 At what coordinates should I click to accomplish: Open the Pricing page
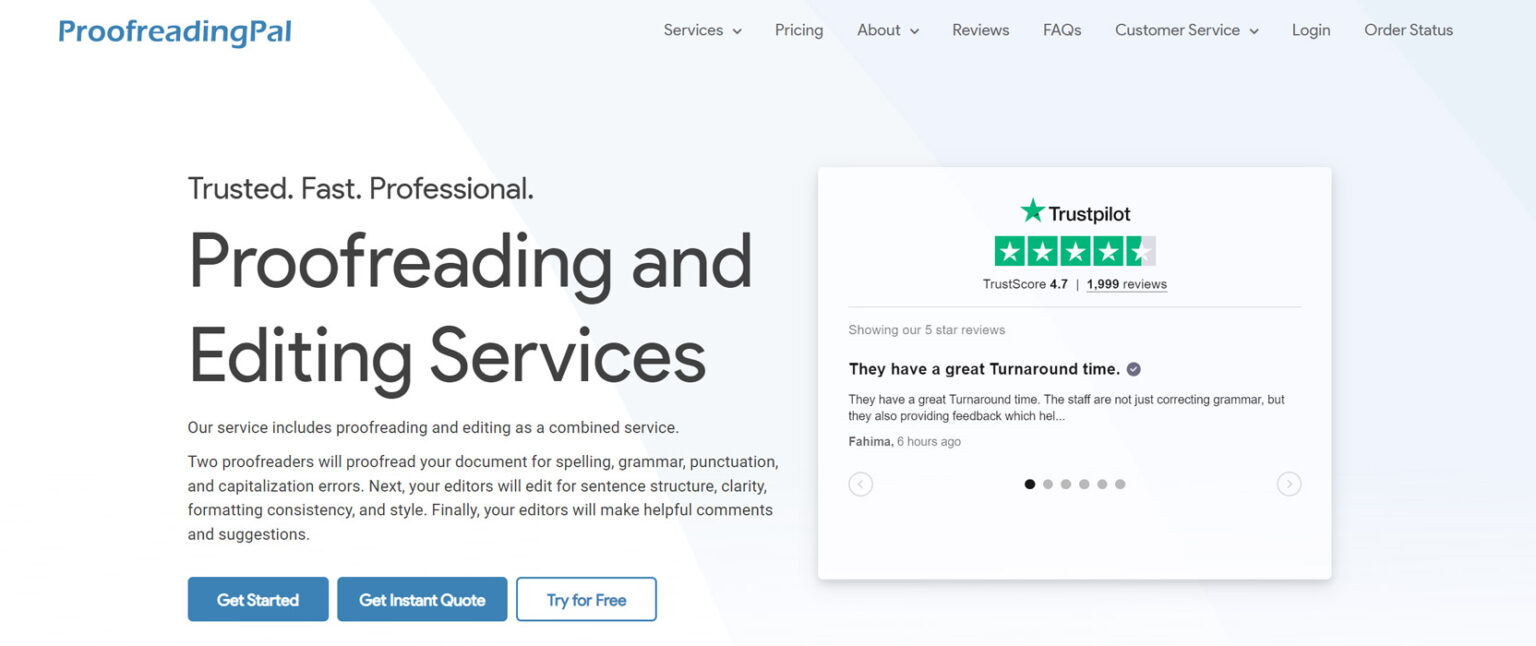799,30
